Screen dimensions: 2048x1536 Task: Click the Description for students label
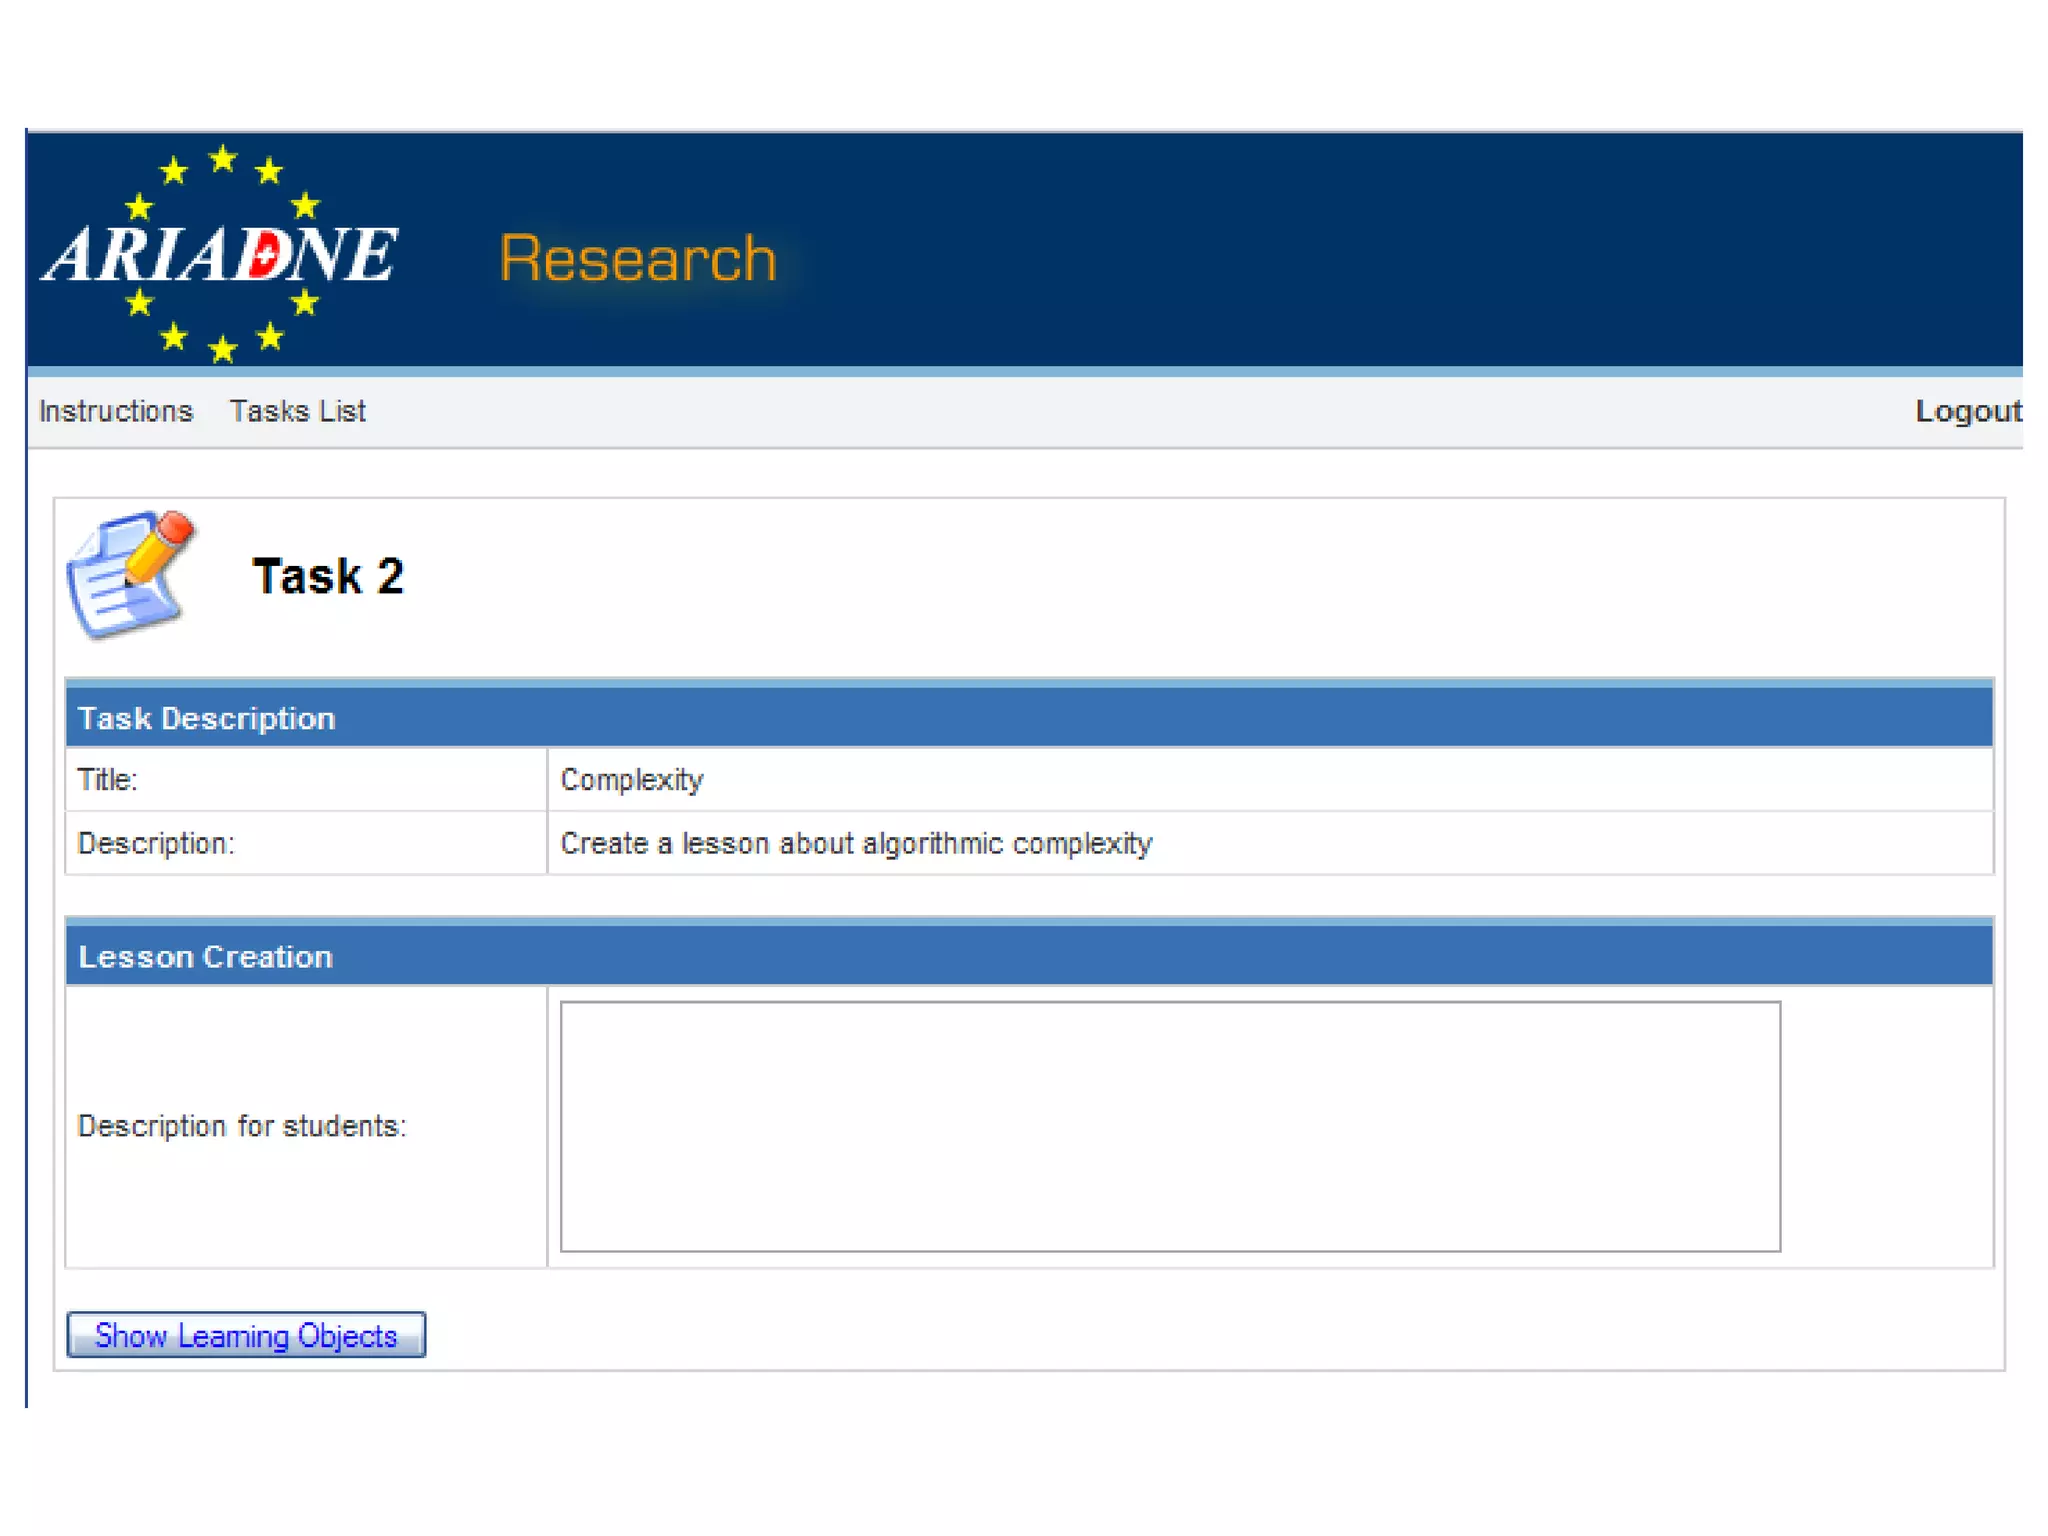pos(241,1126)
